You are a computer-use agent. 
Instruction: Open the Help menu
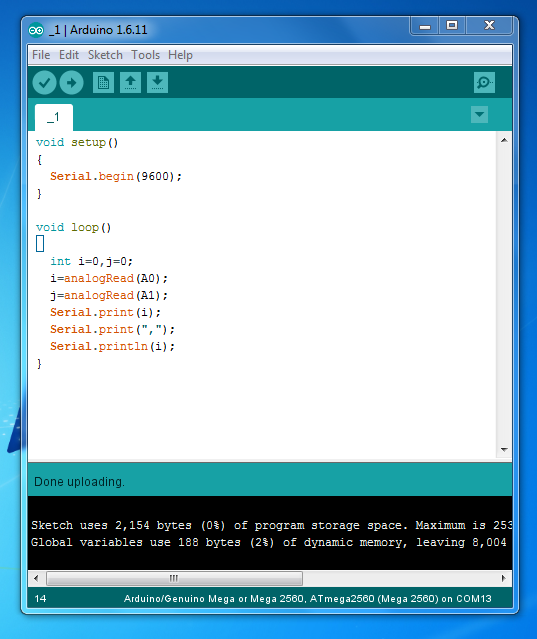(x=180, y=55)
